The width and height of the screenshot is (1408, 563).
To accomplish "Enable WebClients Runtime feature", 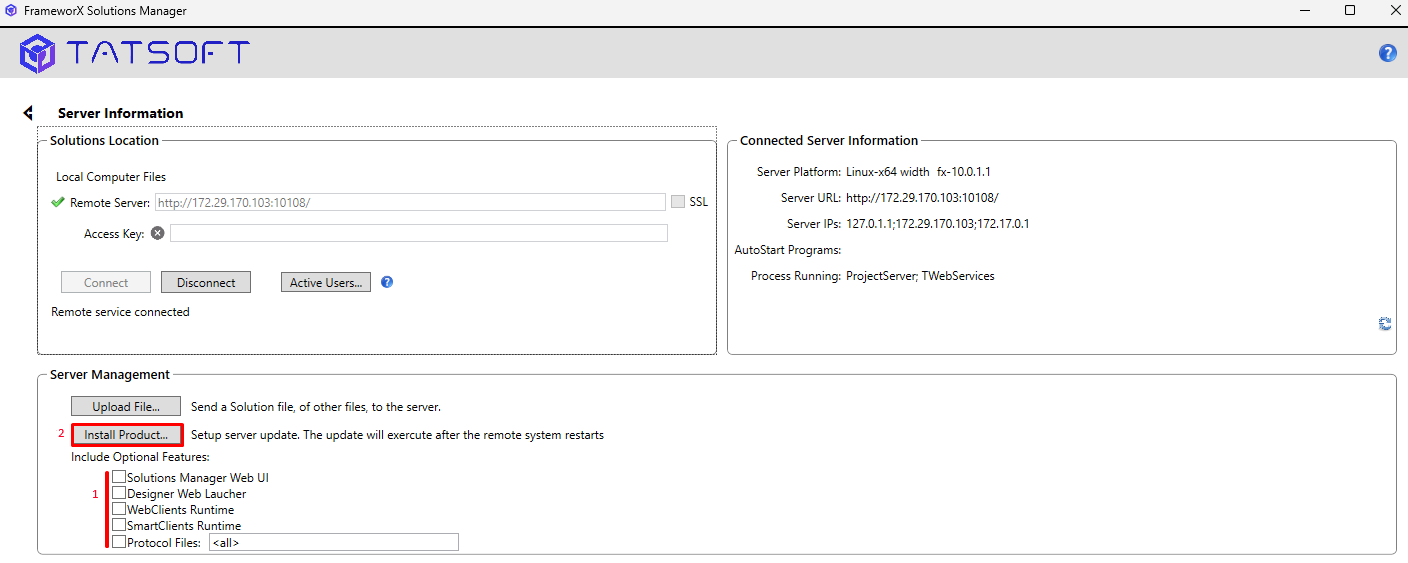I will click(119, 510).
